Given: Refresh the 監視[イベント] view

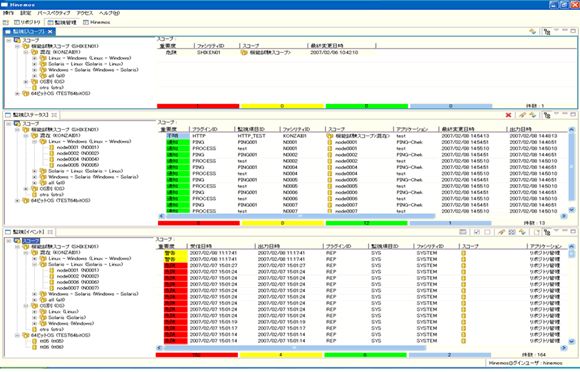Looking at the screenshot, I should 522,232.
